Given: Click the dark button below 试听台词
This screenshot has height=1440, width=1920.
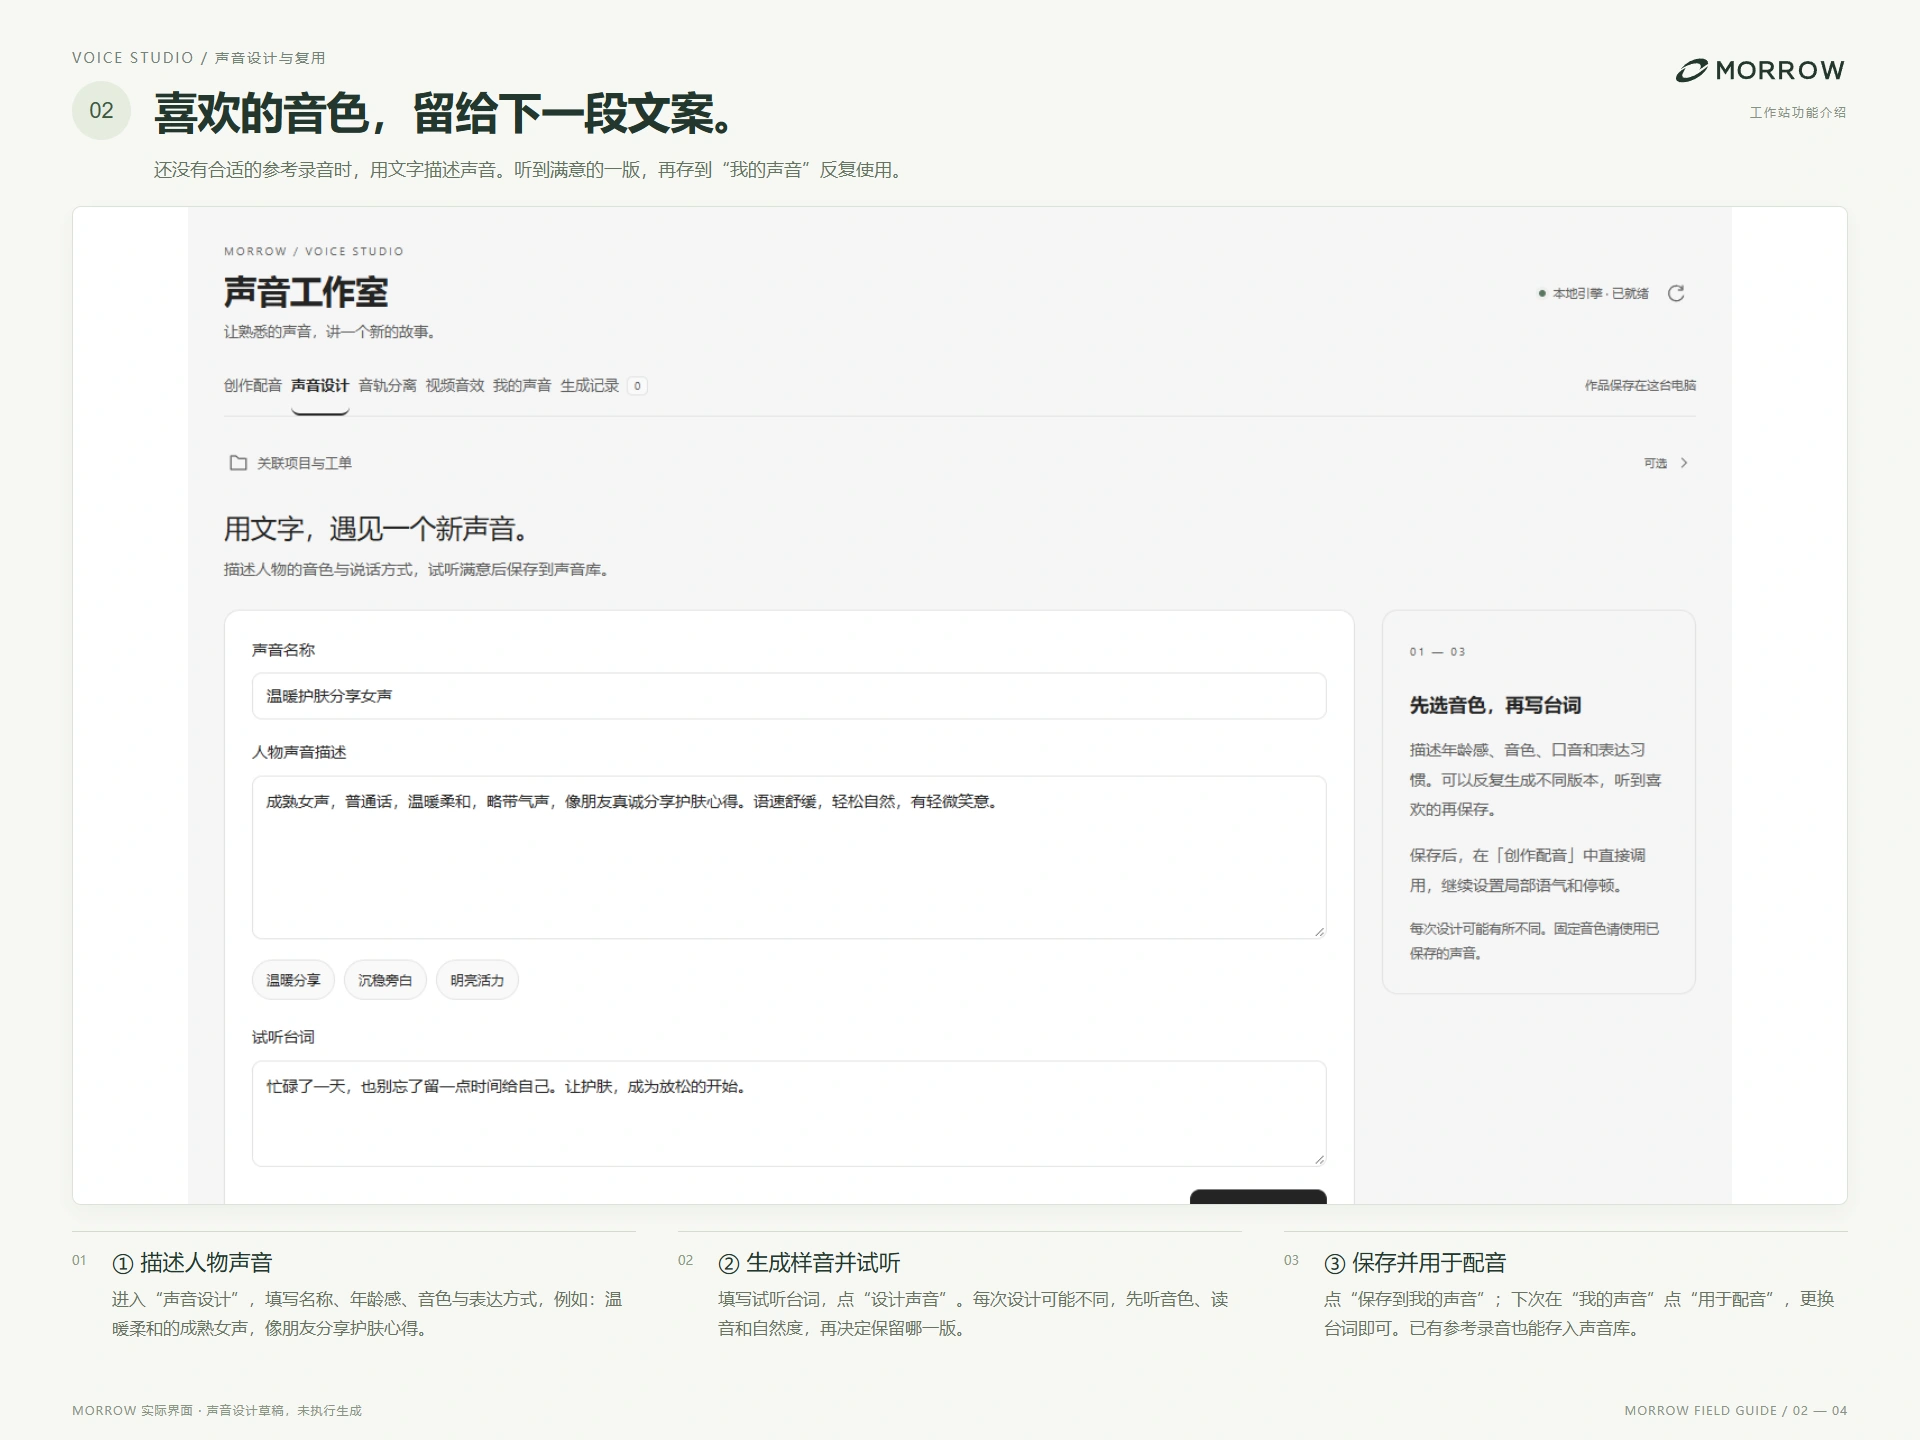Looking at the screenshot, I should point(1258,1196).
